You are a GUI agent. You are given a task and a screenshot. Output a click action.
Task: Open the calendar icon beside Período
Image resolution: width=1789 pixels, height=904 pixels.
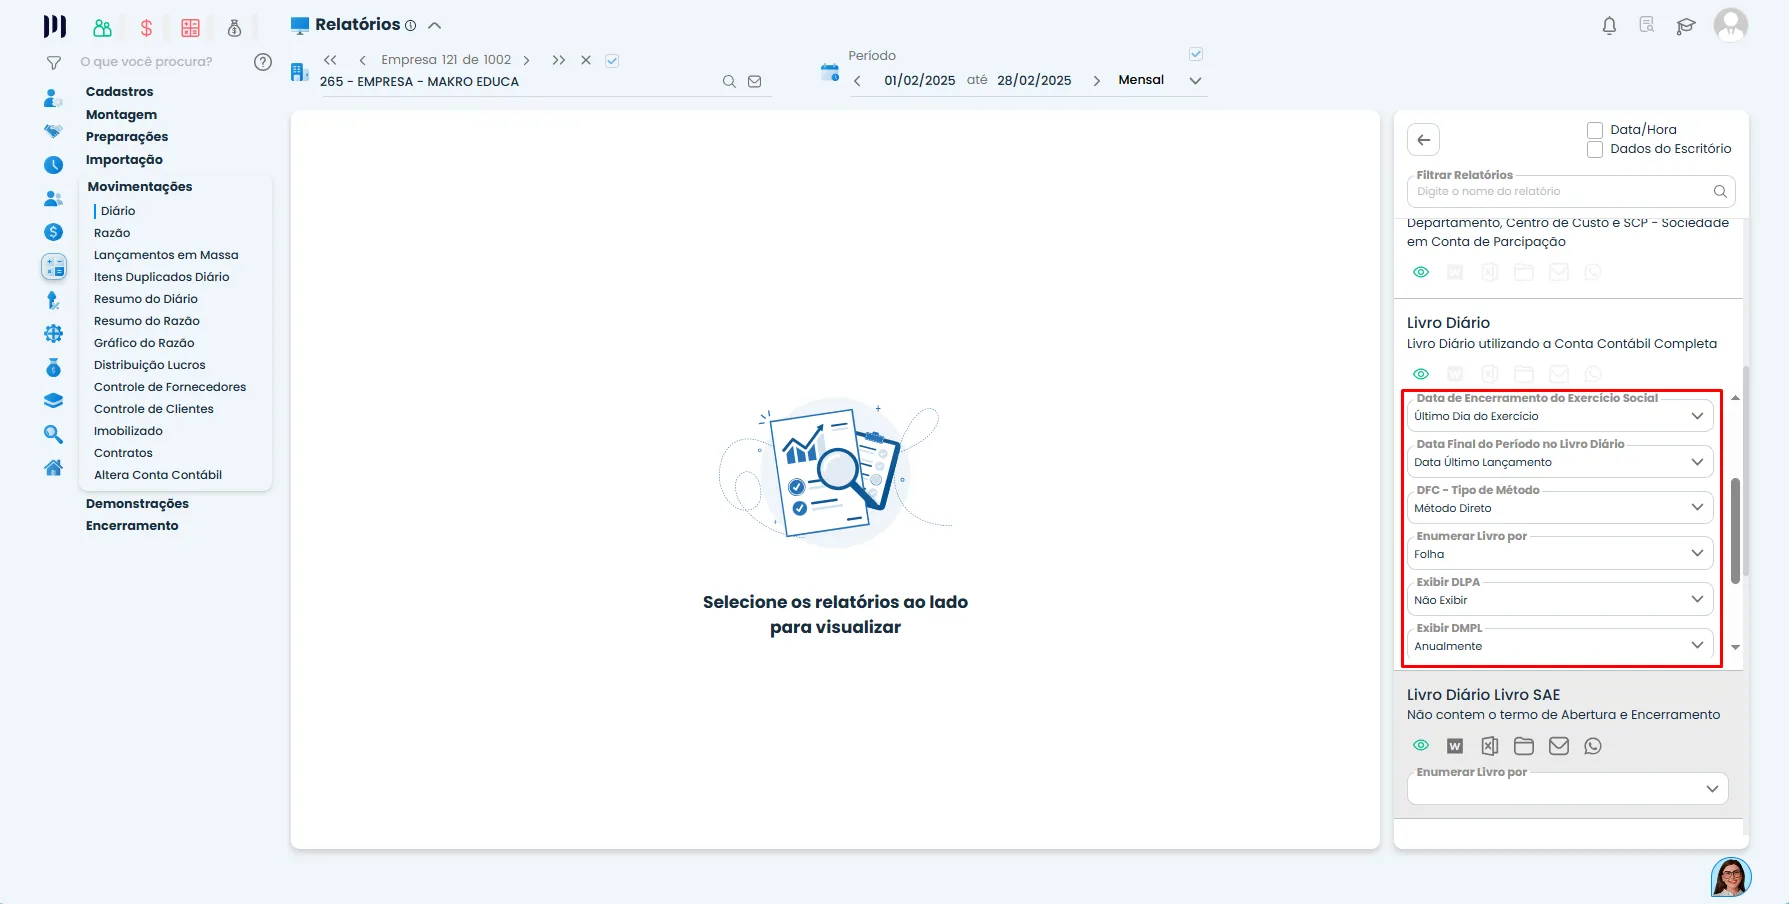[829, 72]
